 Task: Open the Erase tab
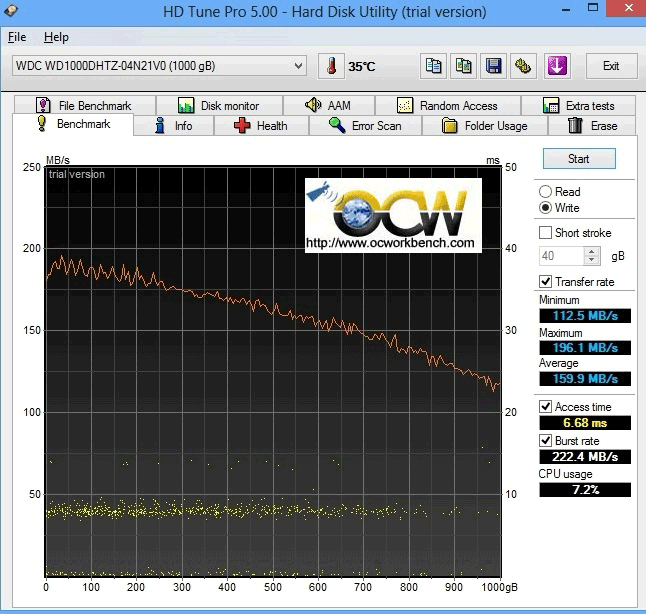(592, 126)
